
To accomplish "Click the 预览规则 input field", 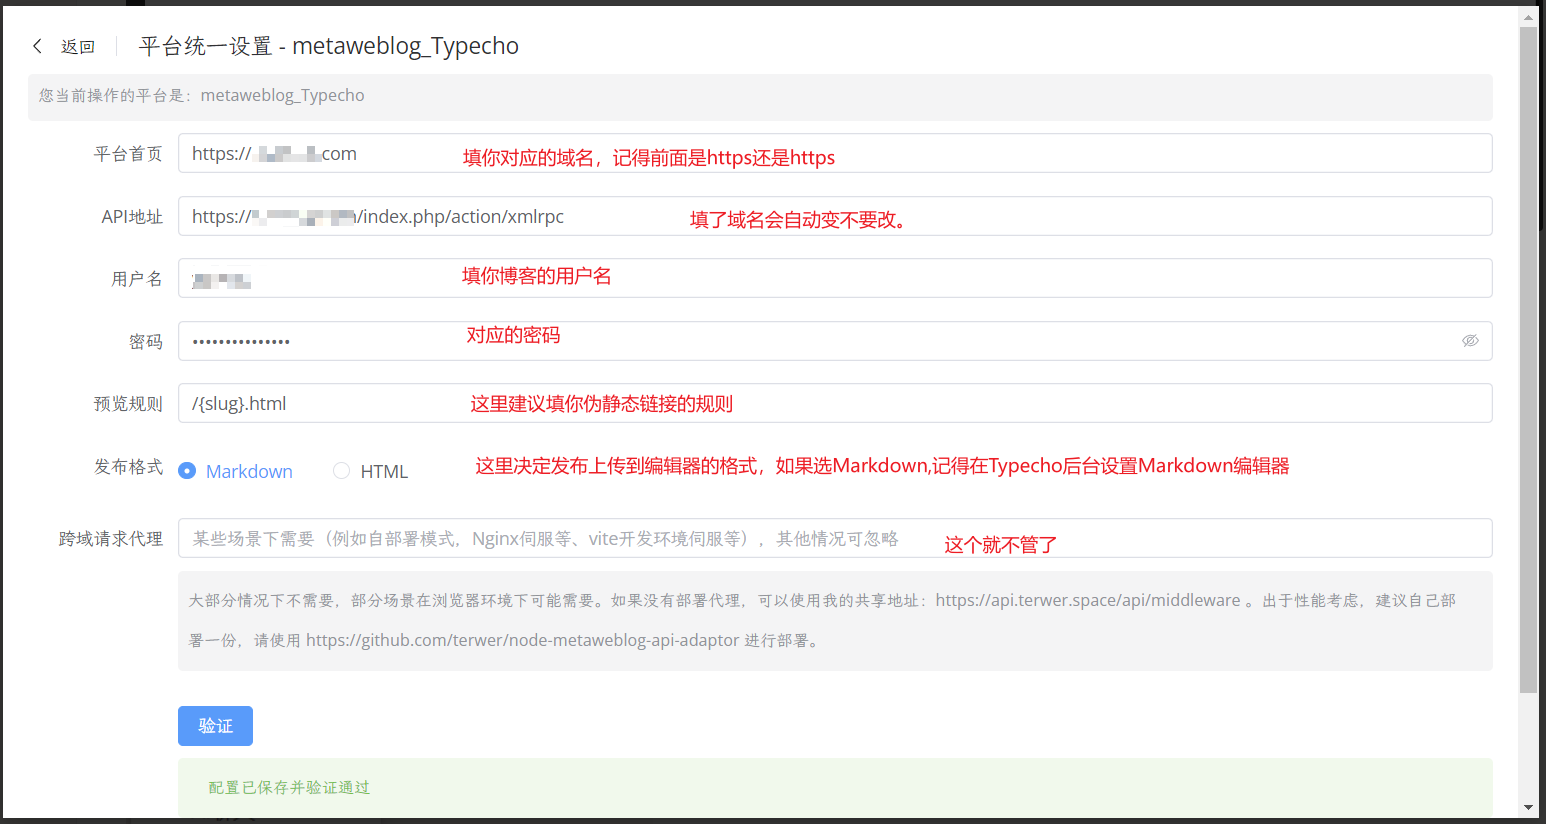I will point(835,403).
